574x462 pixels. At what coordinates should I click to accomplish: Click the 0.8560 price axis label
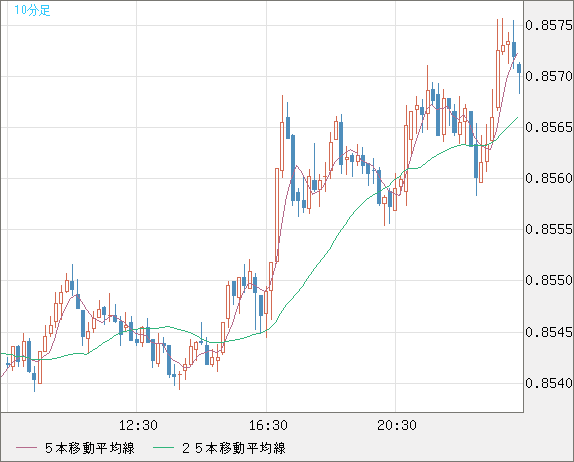tap(549, 178)
